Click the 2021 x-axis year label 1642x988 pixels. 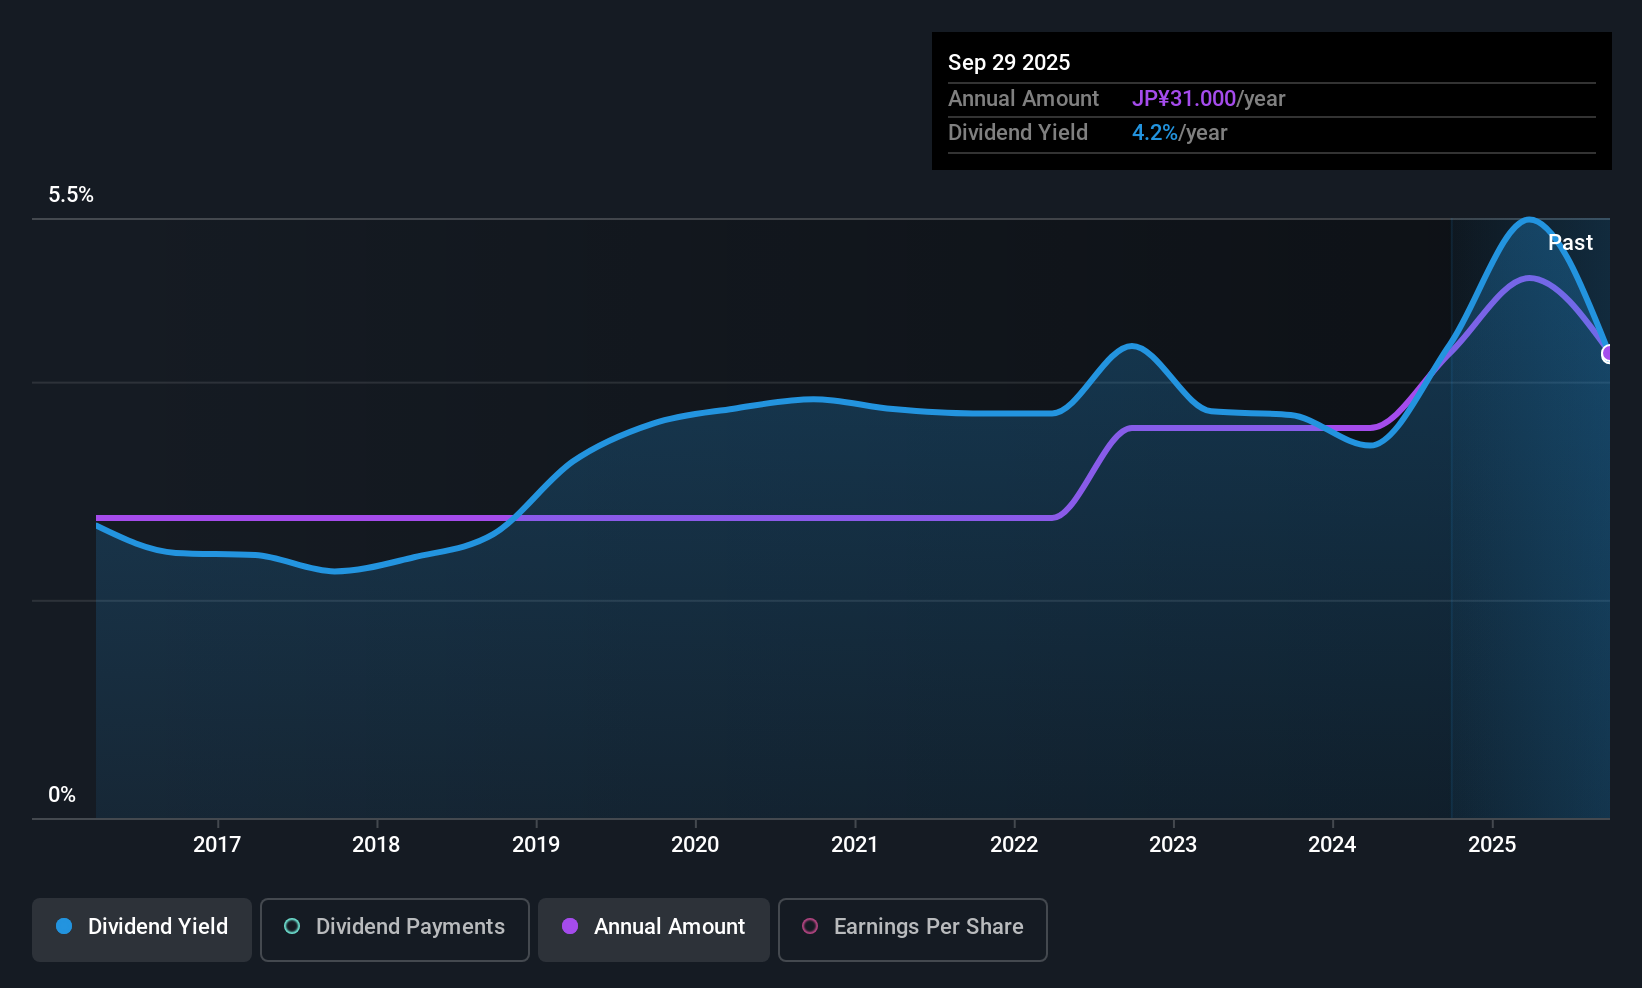855,844
